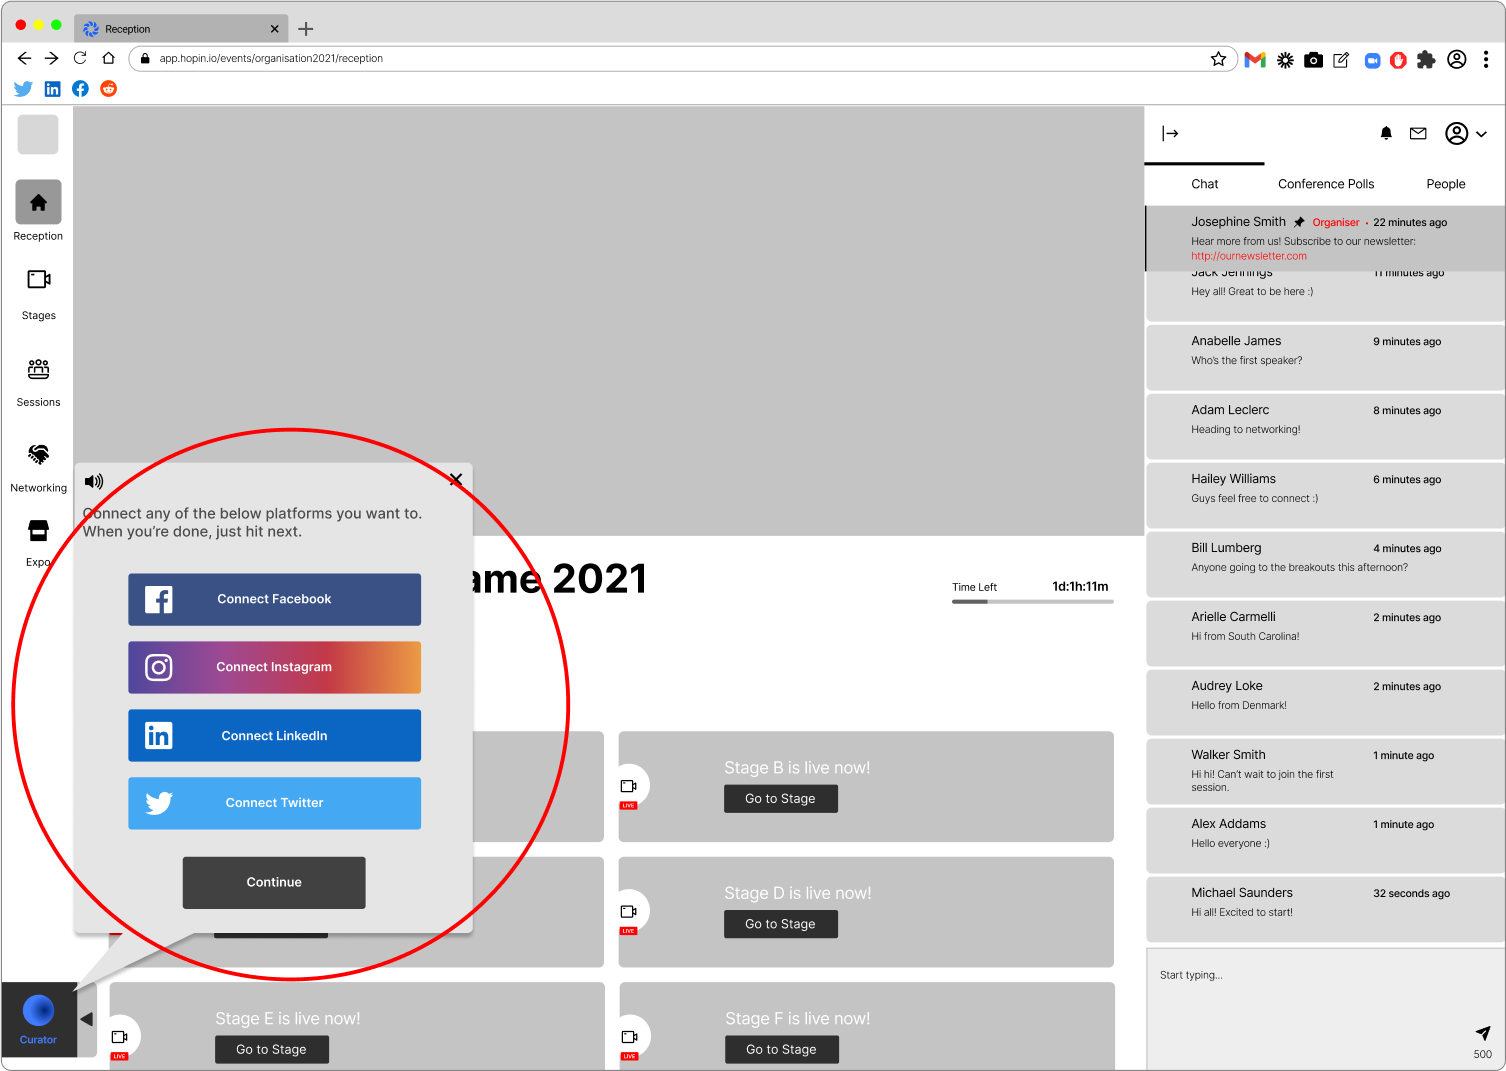
Task: Open the Networking handshake icon
Action: click(x=38, y=455)
